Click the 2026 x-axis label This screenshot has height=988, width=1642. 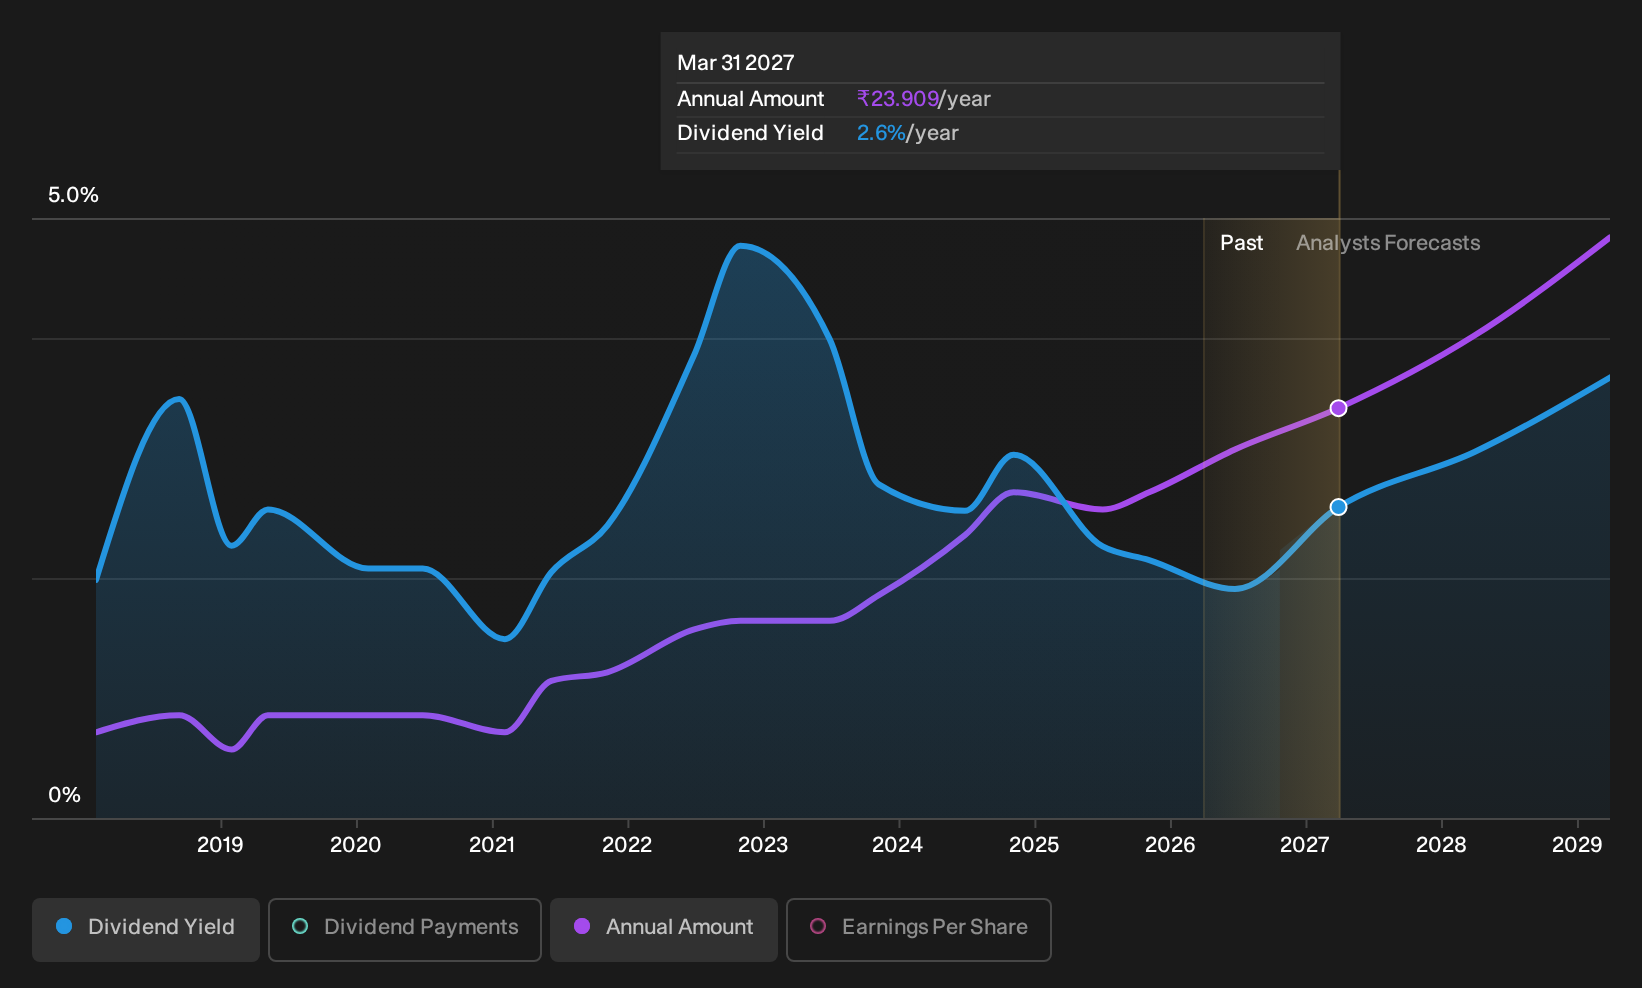click(x=1170, y=845)
